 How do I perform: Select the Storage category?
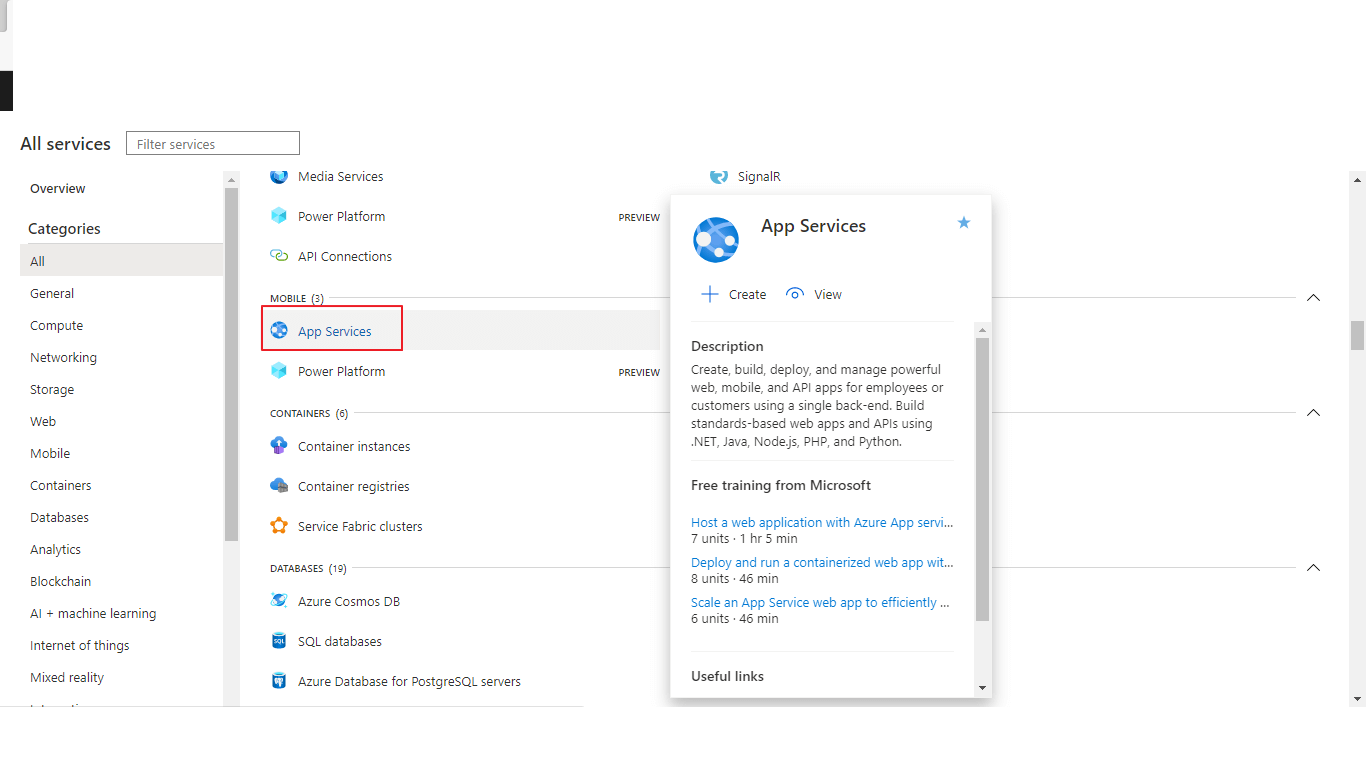(x=52, y=389)
